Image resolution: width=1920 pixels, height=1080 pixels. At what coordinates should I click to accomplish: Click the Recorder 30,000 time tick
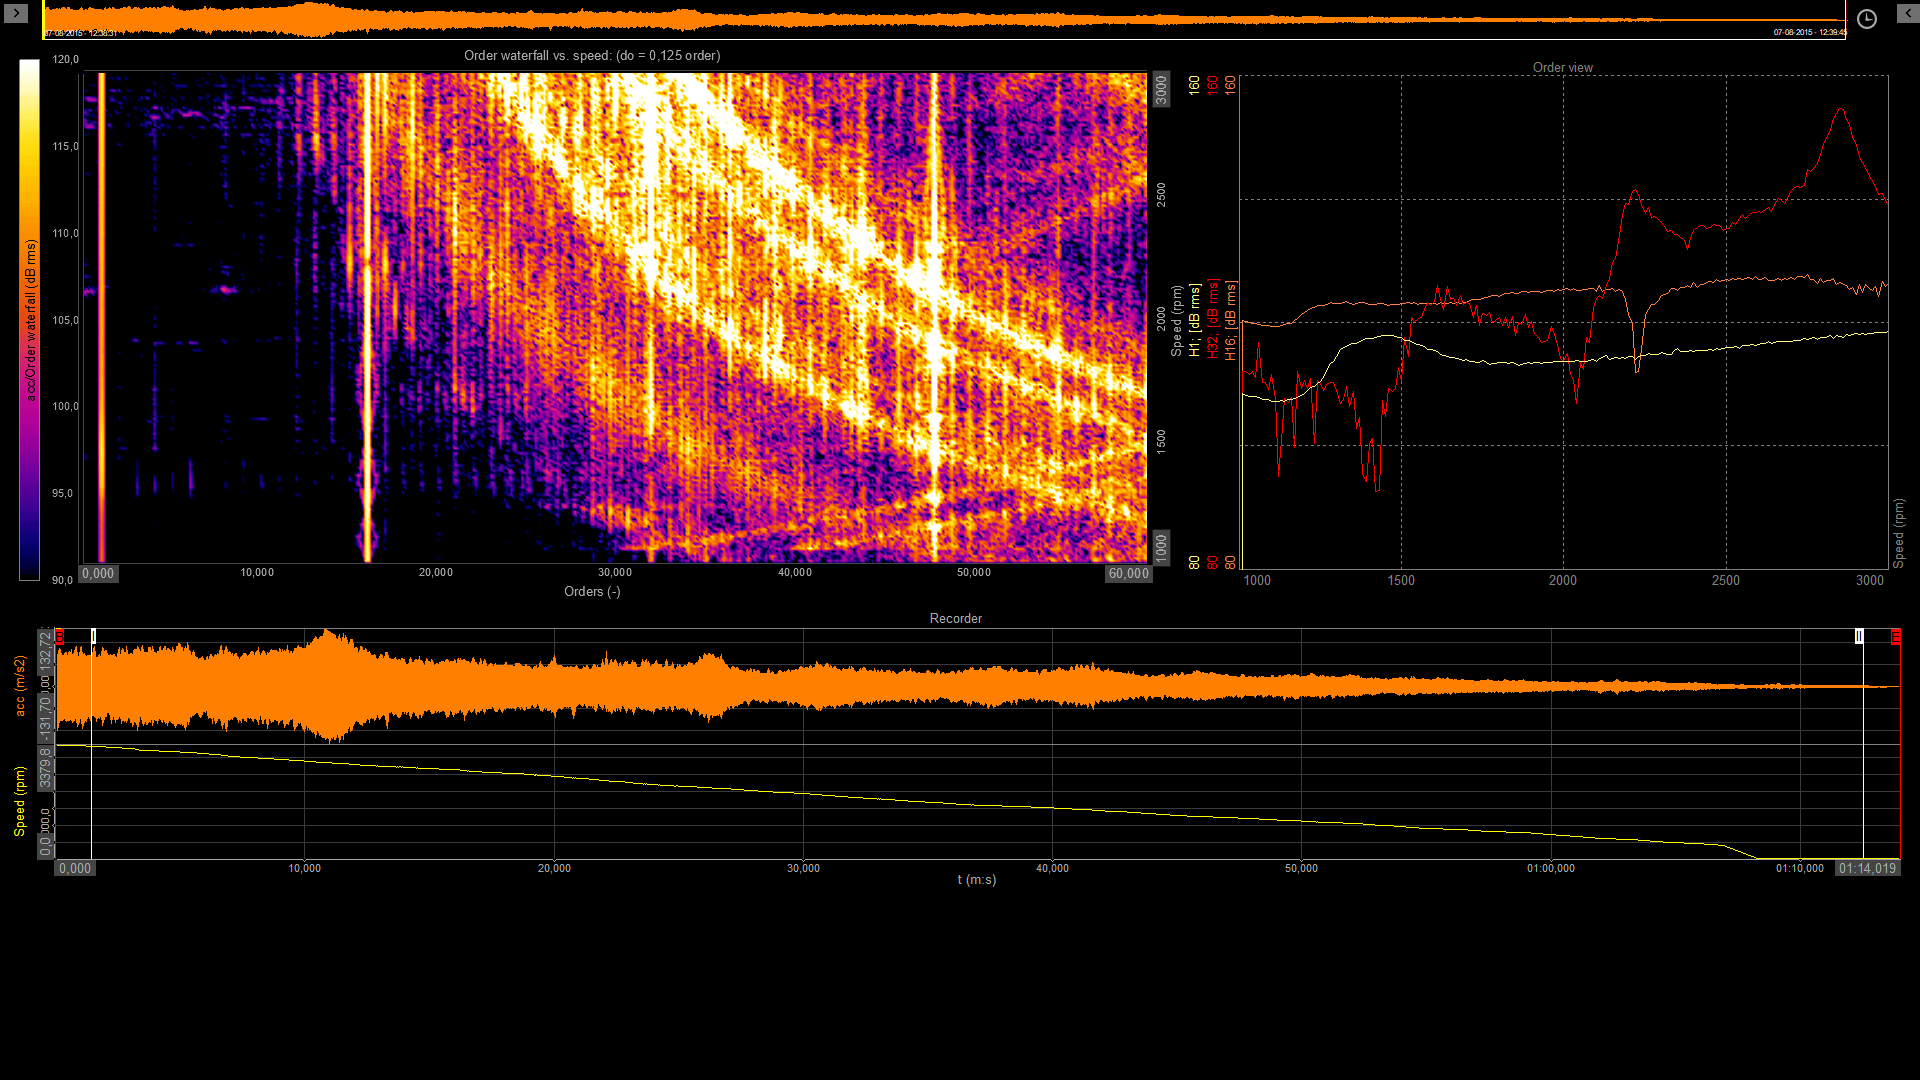(803, 868)
